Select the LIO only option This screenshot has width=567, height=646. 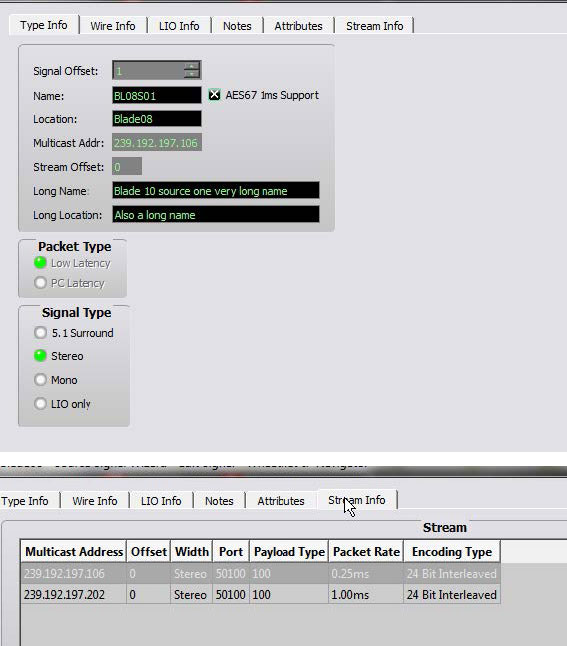click(40, 404)
